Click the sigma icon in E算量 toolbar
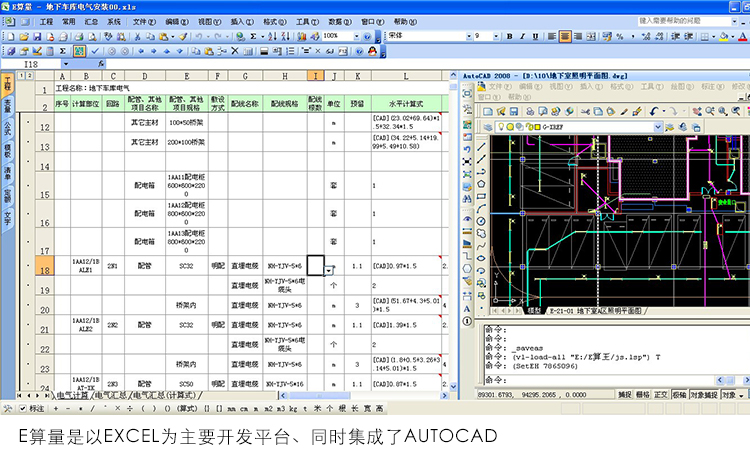The image size is (750, 460). [x=62, y=51]
